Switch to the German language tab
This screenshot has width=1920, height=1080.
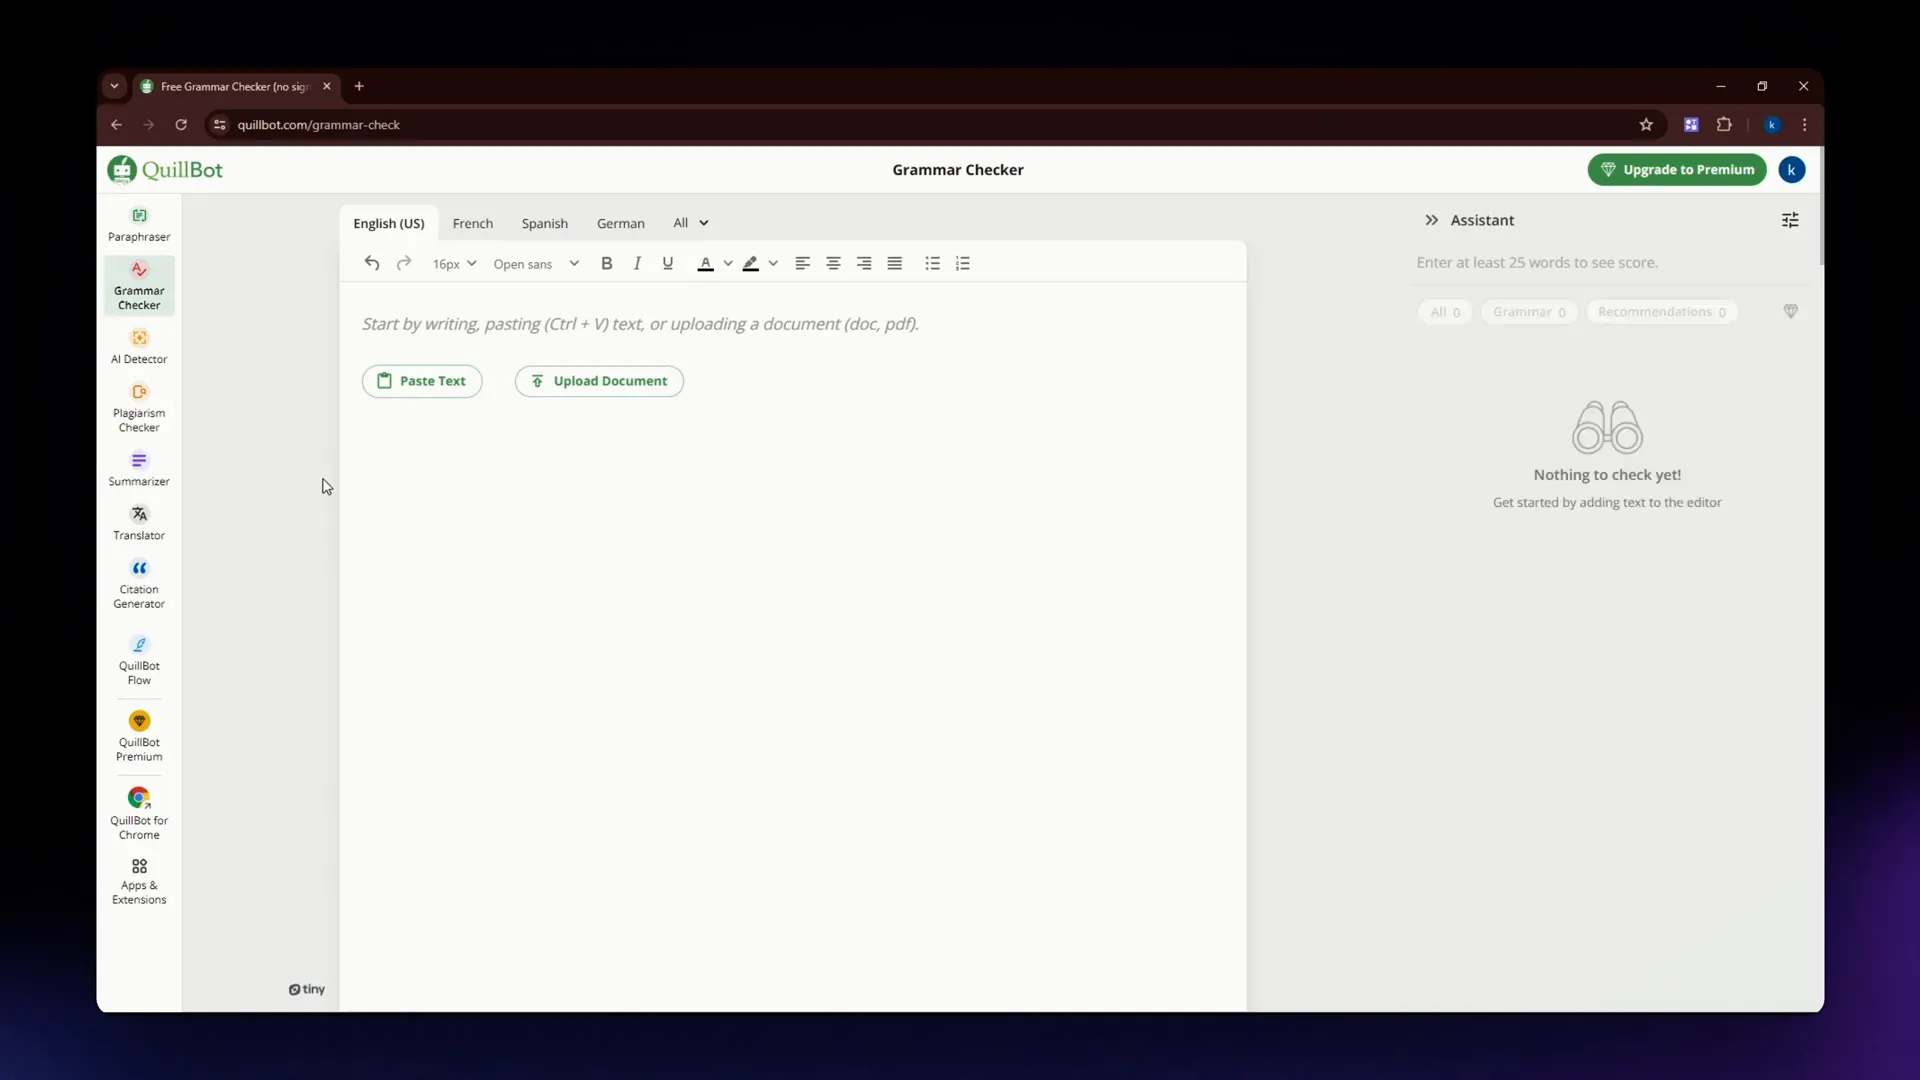pos(621,223)
